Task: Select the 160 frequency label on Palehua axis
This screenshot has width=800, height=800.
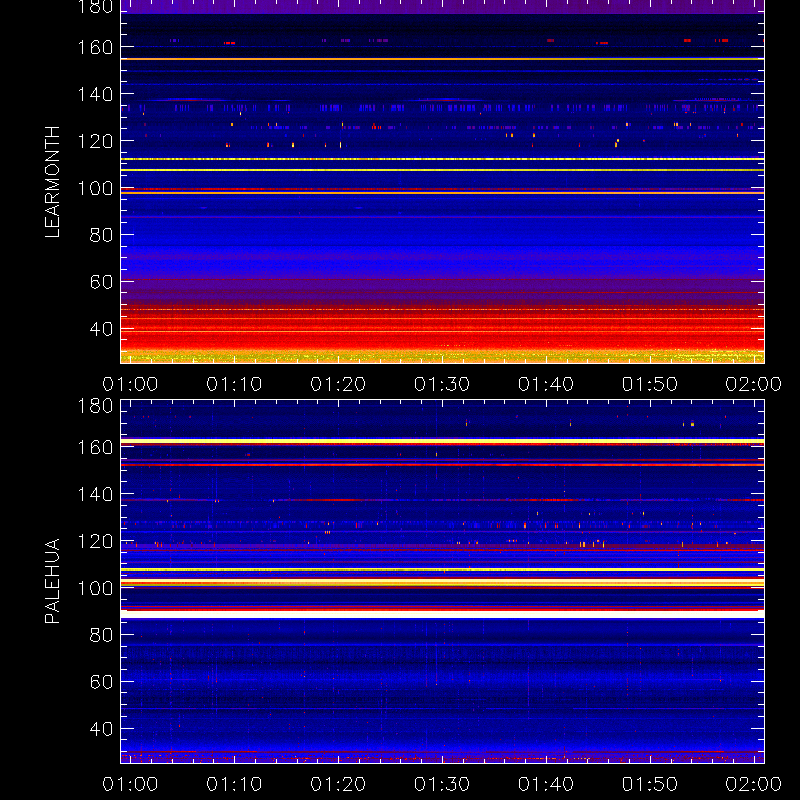Action: coord(95,447)
